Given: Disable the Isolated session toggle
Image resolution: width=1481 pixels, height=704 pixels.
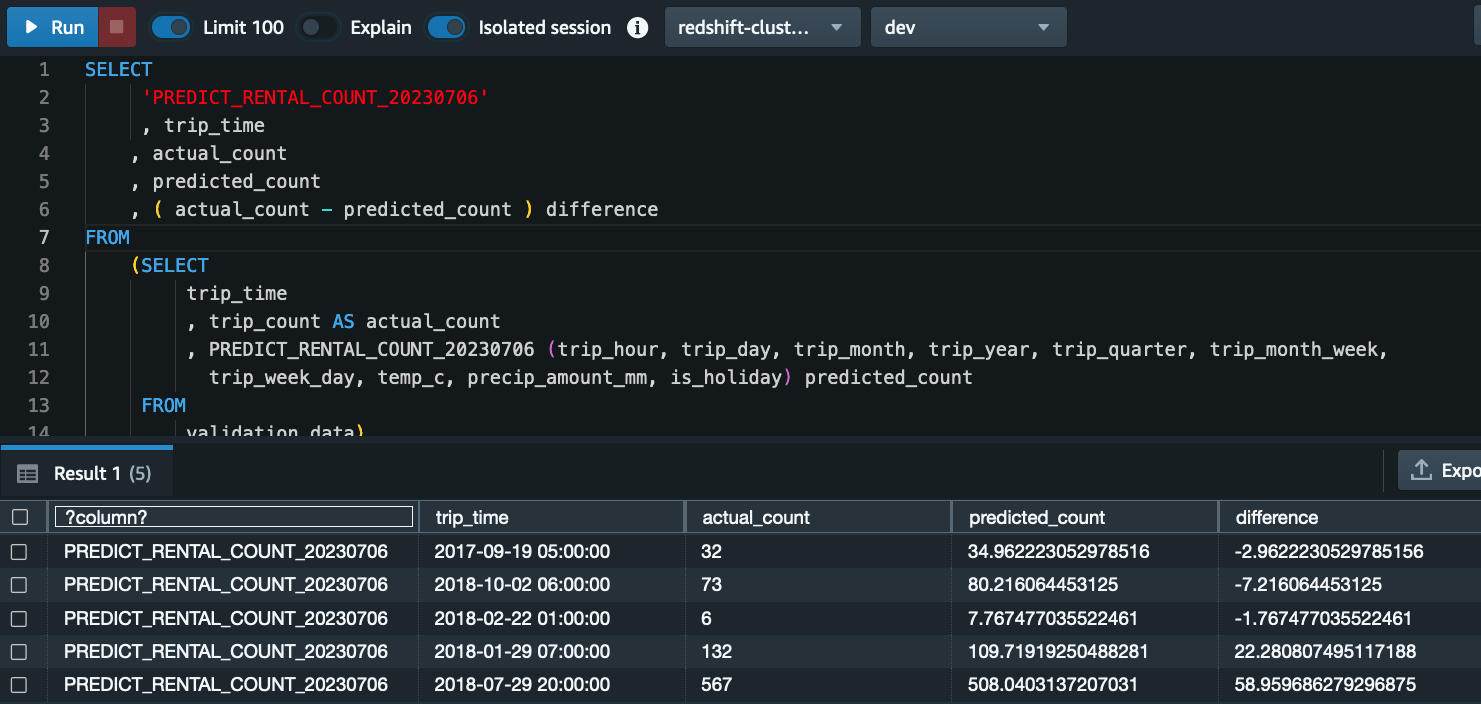Looking at the screenshot, I should point(446,27).
